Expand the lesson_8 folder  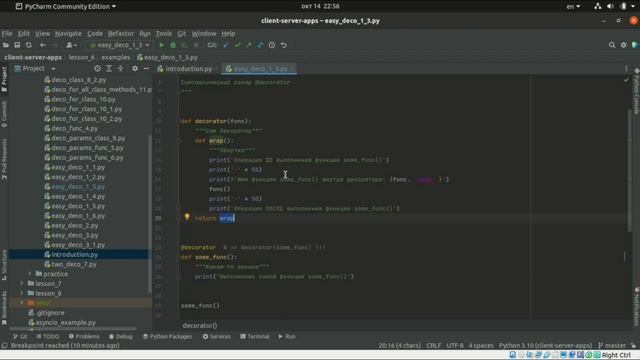(x=22, y=293)
